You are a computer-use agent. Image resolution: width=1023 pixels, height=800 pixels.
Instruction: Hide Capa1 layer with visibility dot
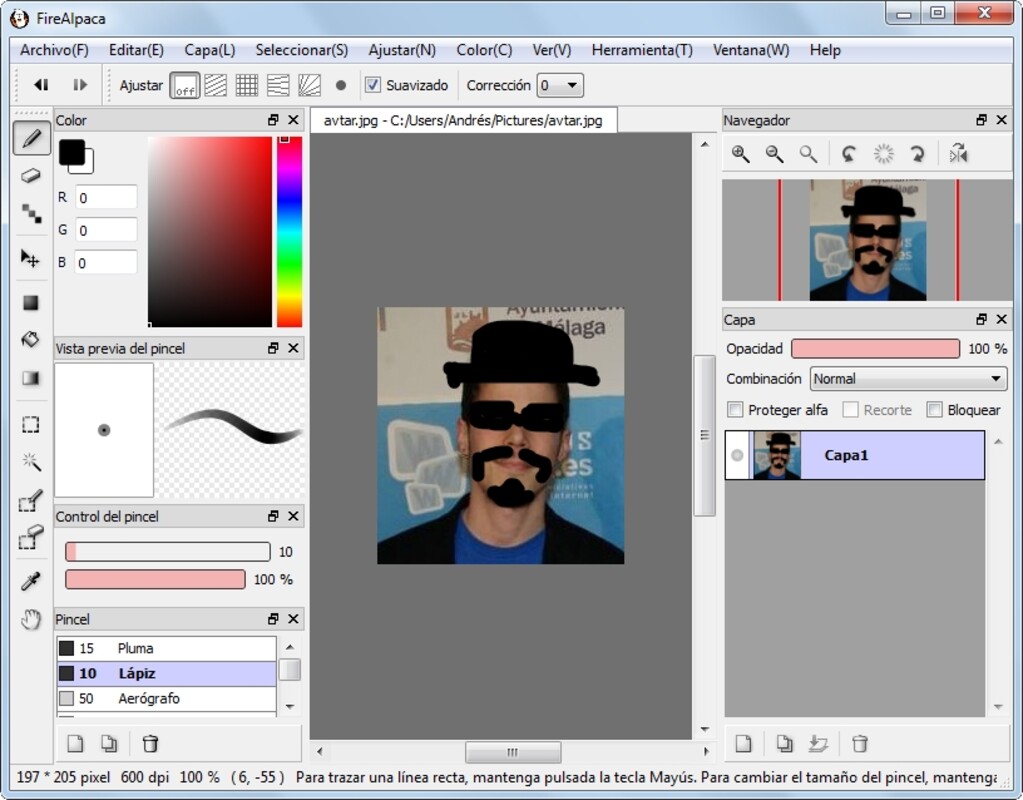(738, 456)
